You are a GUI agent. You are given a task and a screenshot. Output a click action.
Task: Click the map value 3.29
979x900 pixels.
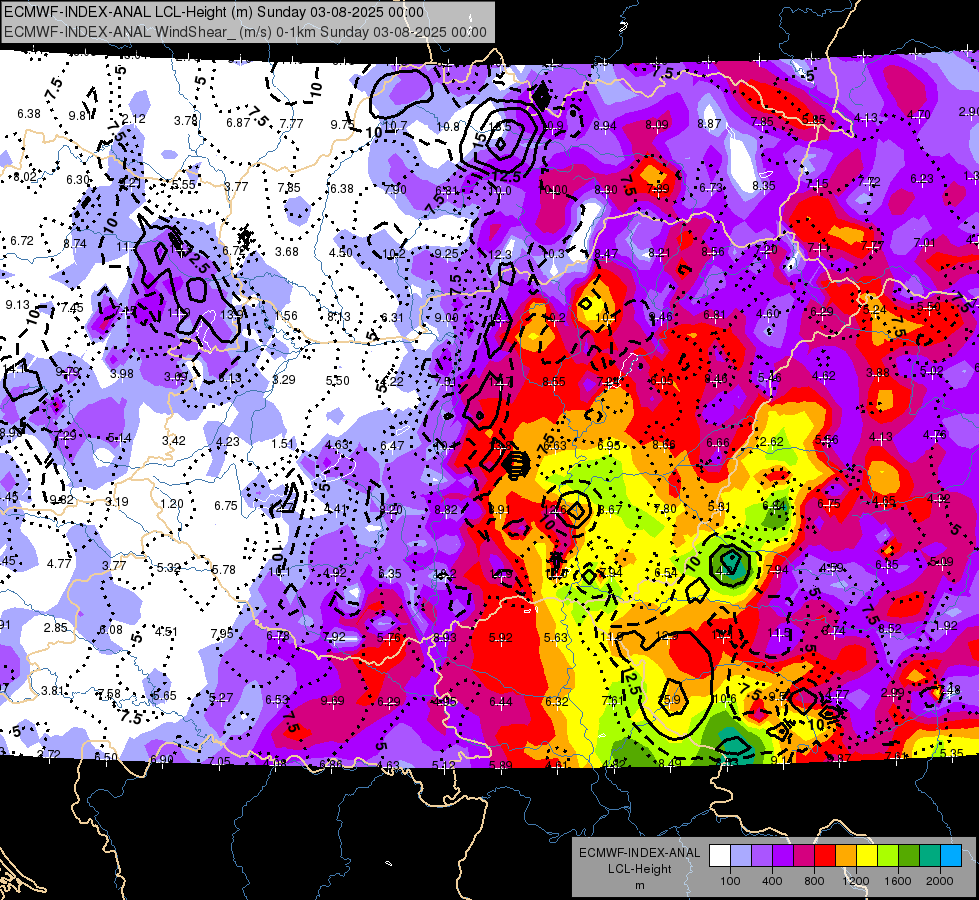click(283, 379)
